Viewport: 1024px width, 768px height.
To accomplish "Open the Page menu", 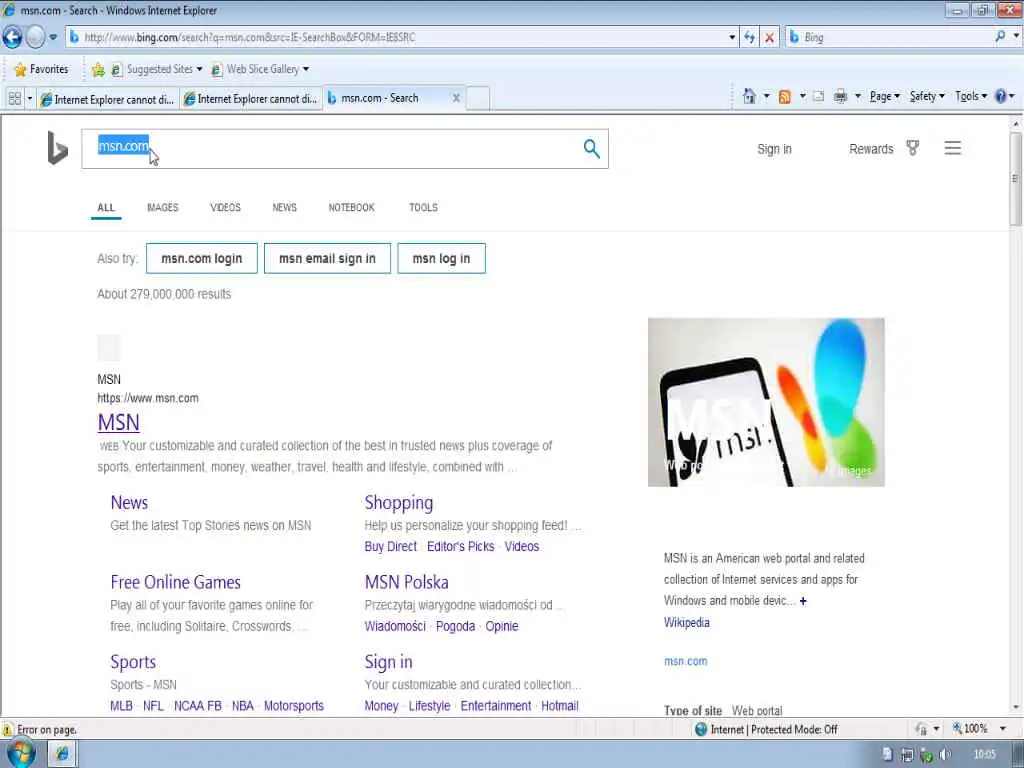I will [884, 97].
